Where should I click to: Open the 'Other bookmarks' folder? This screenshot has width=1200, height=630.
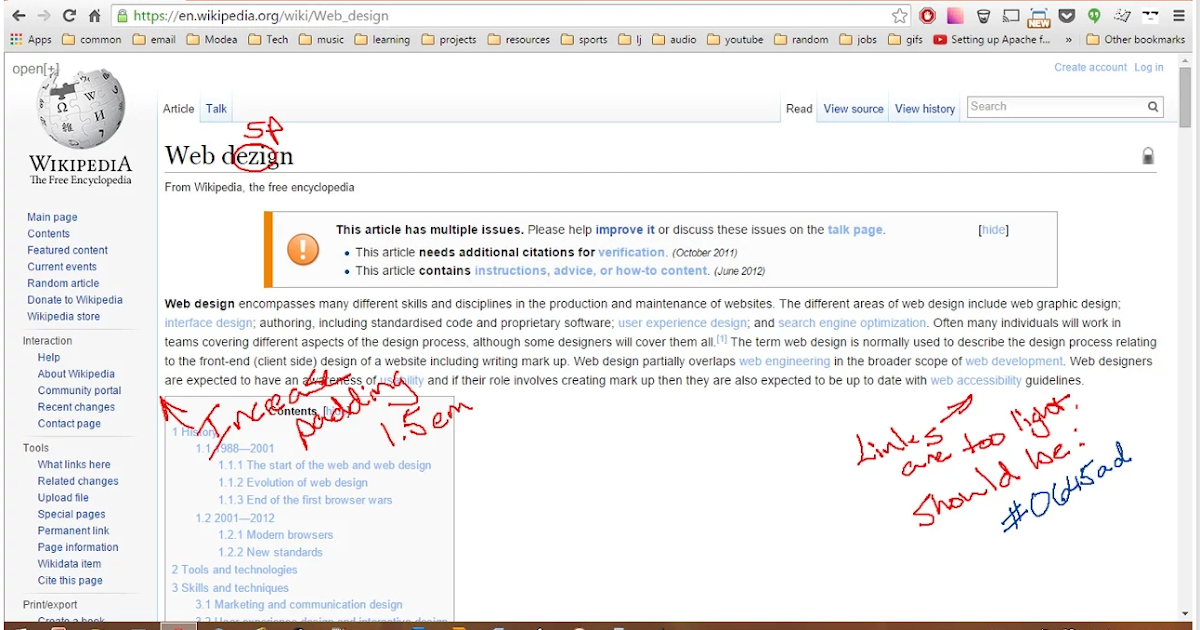[1134, 40]
